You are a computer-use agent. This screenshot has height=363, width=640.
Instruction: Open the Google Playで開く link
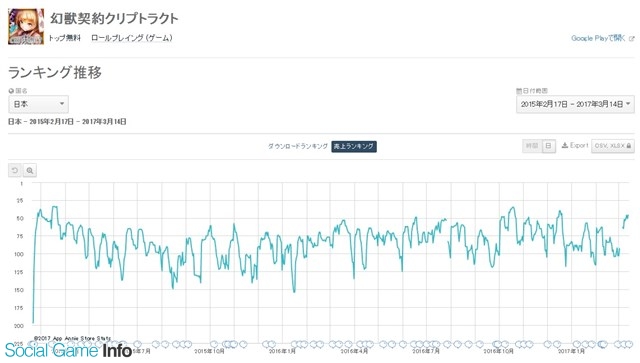point(598,38)
